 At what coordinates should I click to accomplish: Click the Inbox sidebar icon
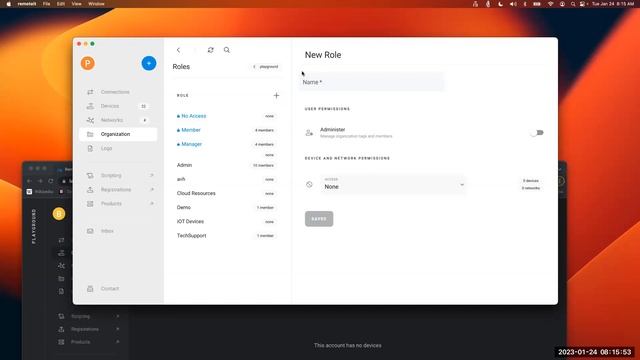click(x=90, y=231)
